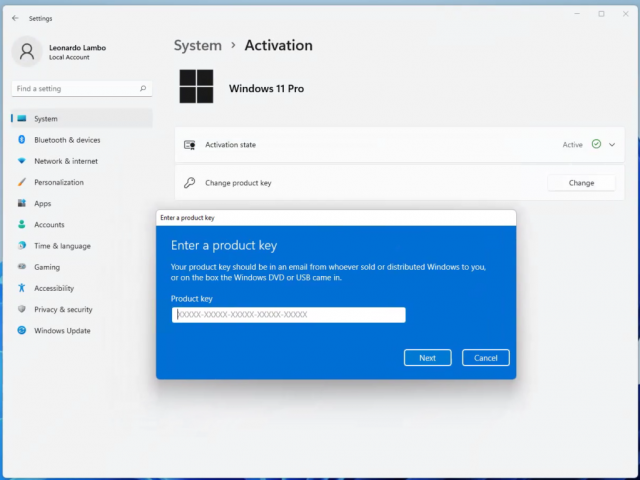The width and height of the screenshot is (640, 480).
Task: Click the back arrow in Settings title bar
Action: pyautogui.click(x=14, y=18)
